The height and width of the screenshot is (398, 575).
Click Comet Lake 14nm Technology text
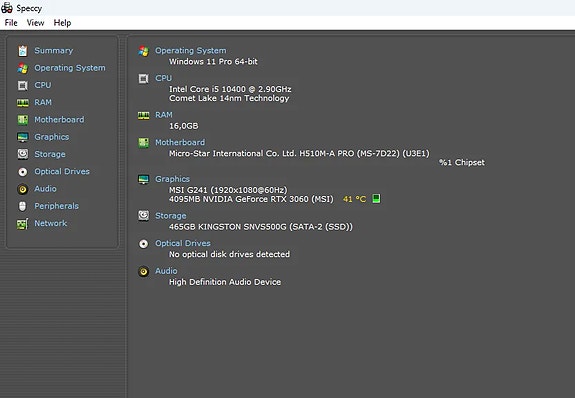(229, 98)
